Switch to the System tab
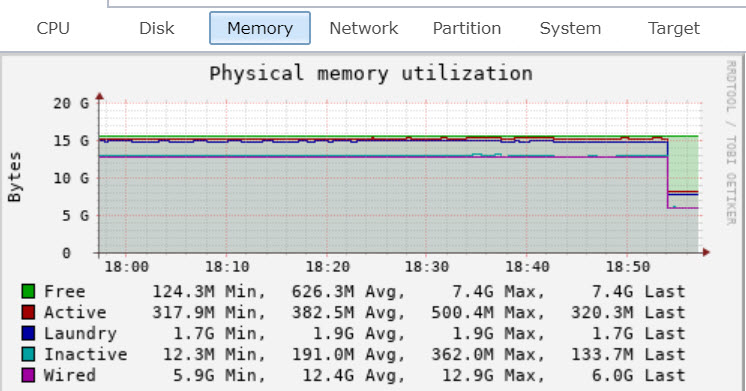Screen dimensions: 746x391 click(x=570, y=28)
